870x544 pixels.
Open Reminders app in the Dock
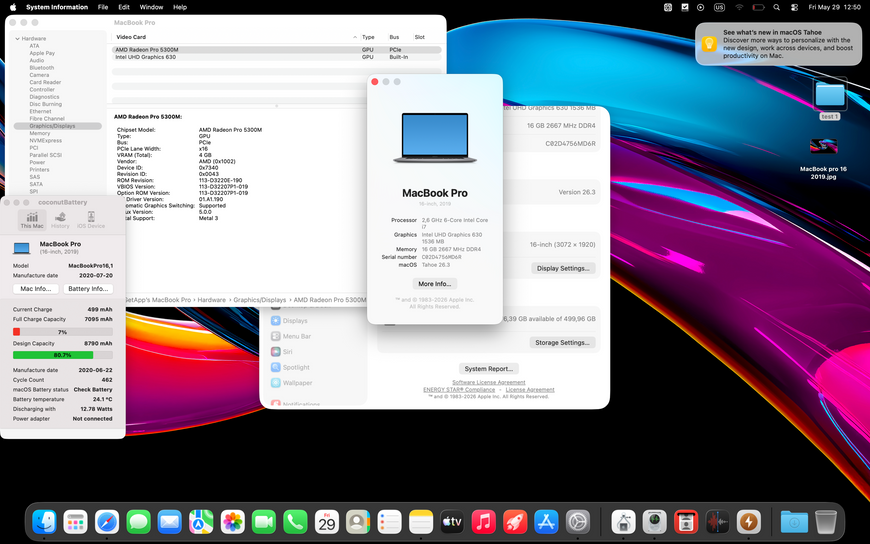[390, 522]
